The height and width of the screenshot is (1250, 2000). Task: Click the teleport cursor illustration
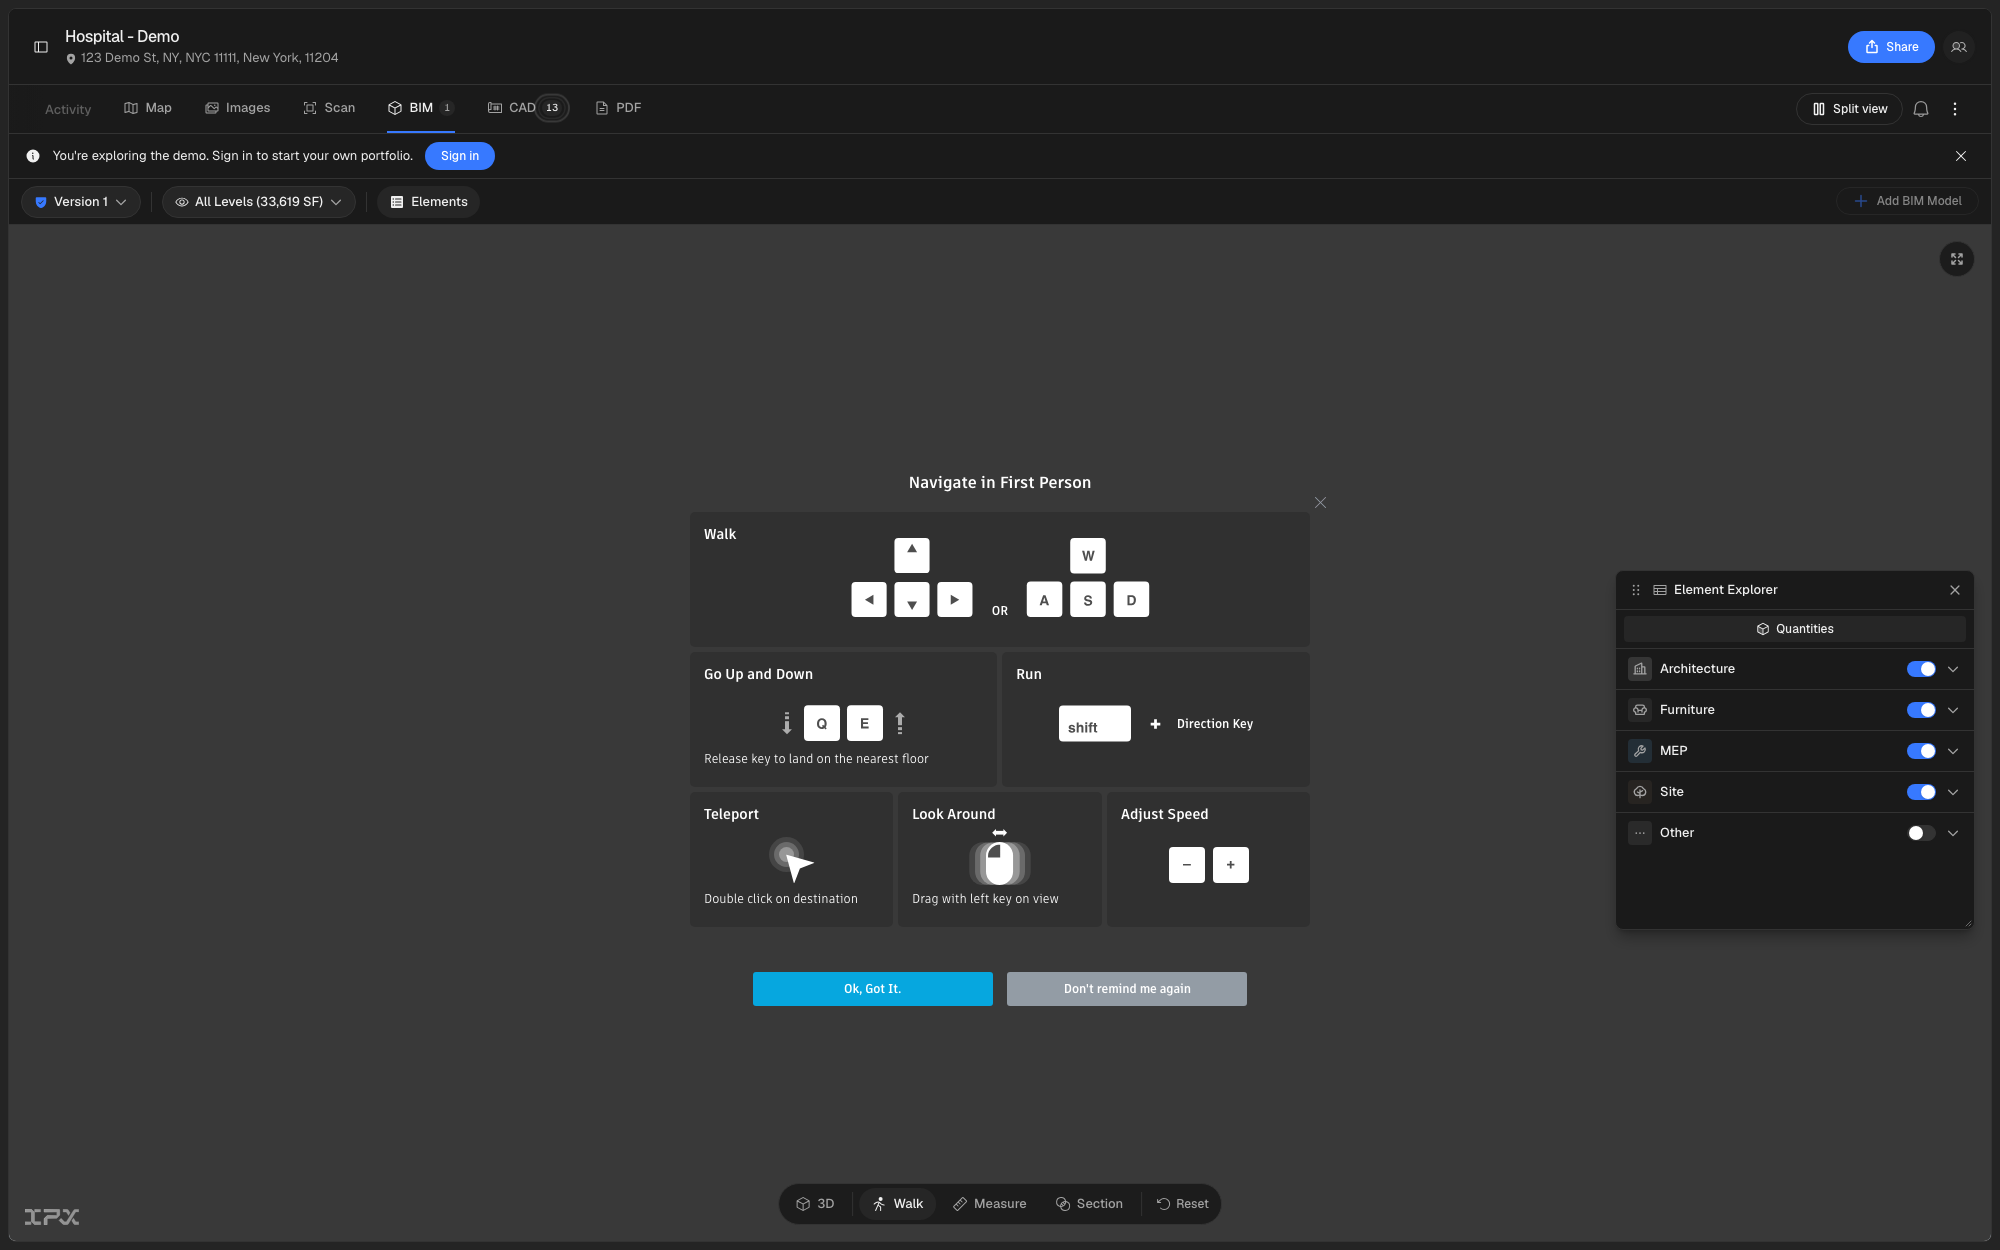click(x=791, y=859)
